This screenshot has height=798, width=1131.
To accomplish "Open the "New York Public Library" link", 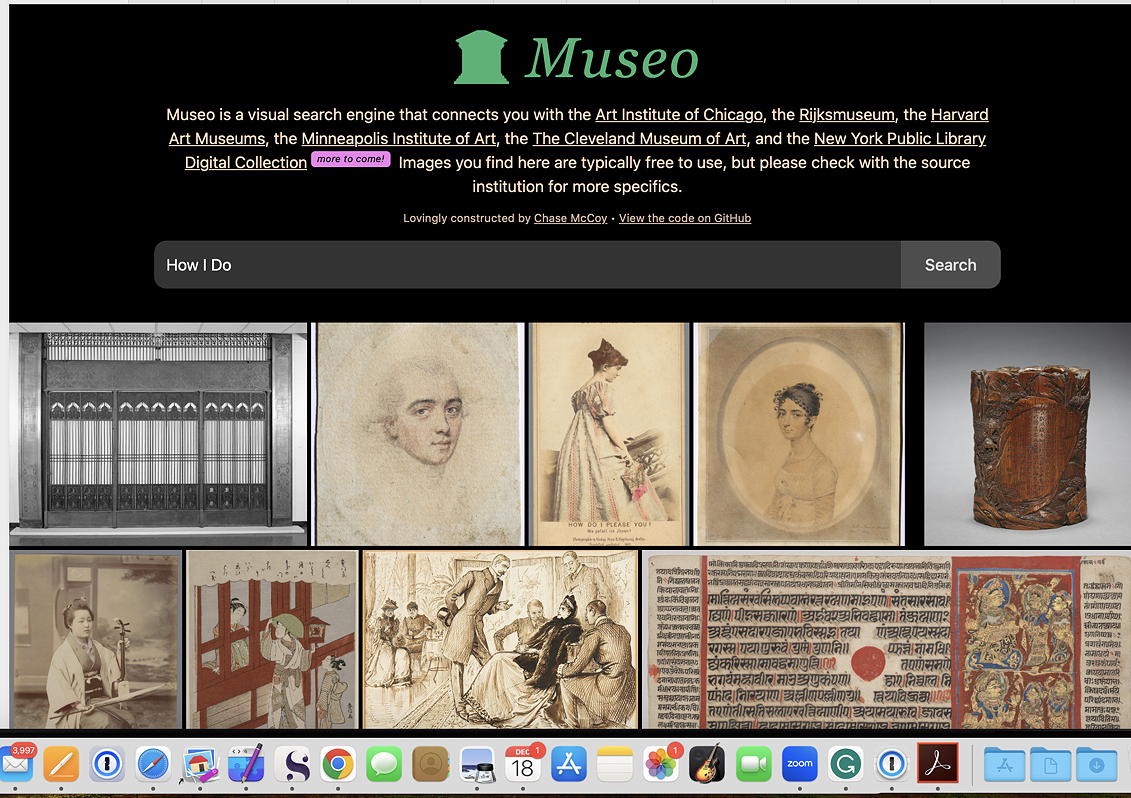I will (x=899, y=139).
